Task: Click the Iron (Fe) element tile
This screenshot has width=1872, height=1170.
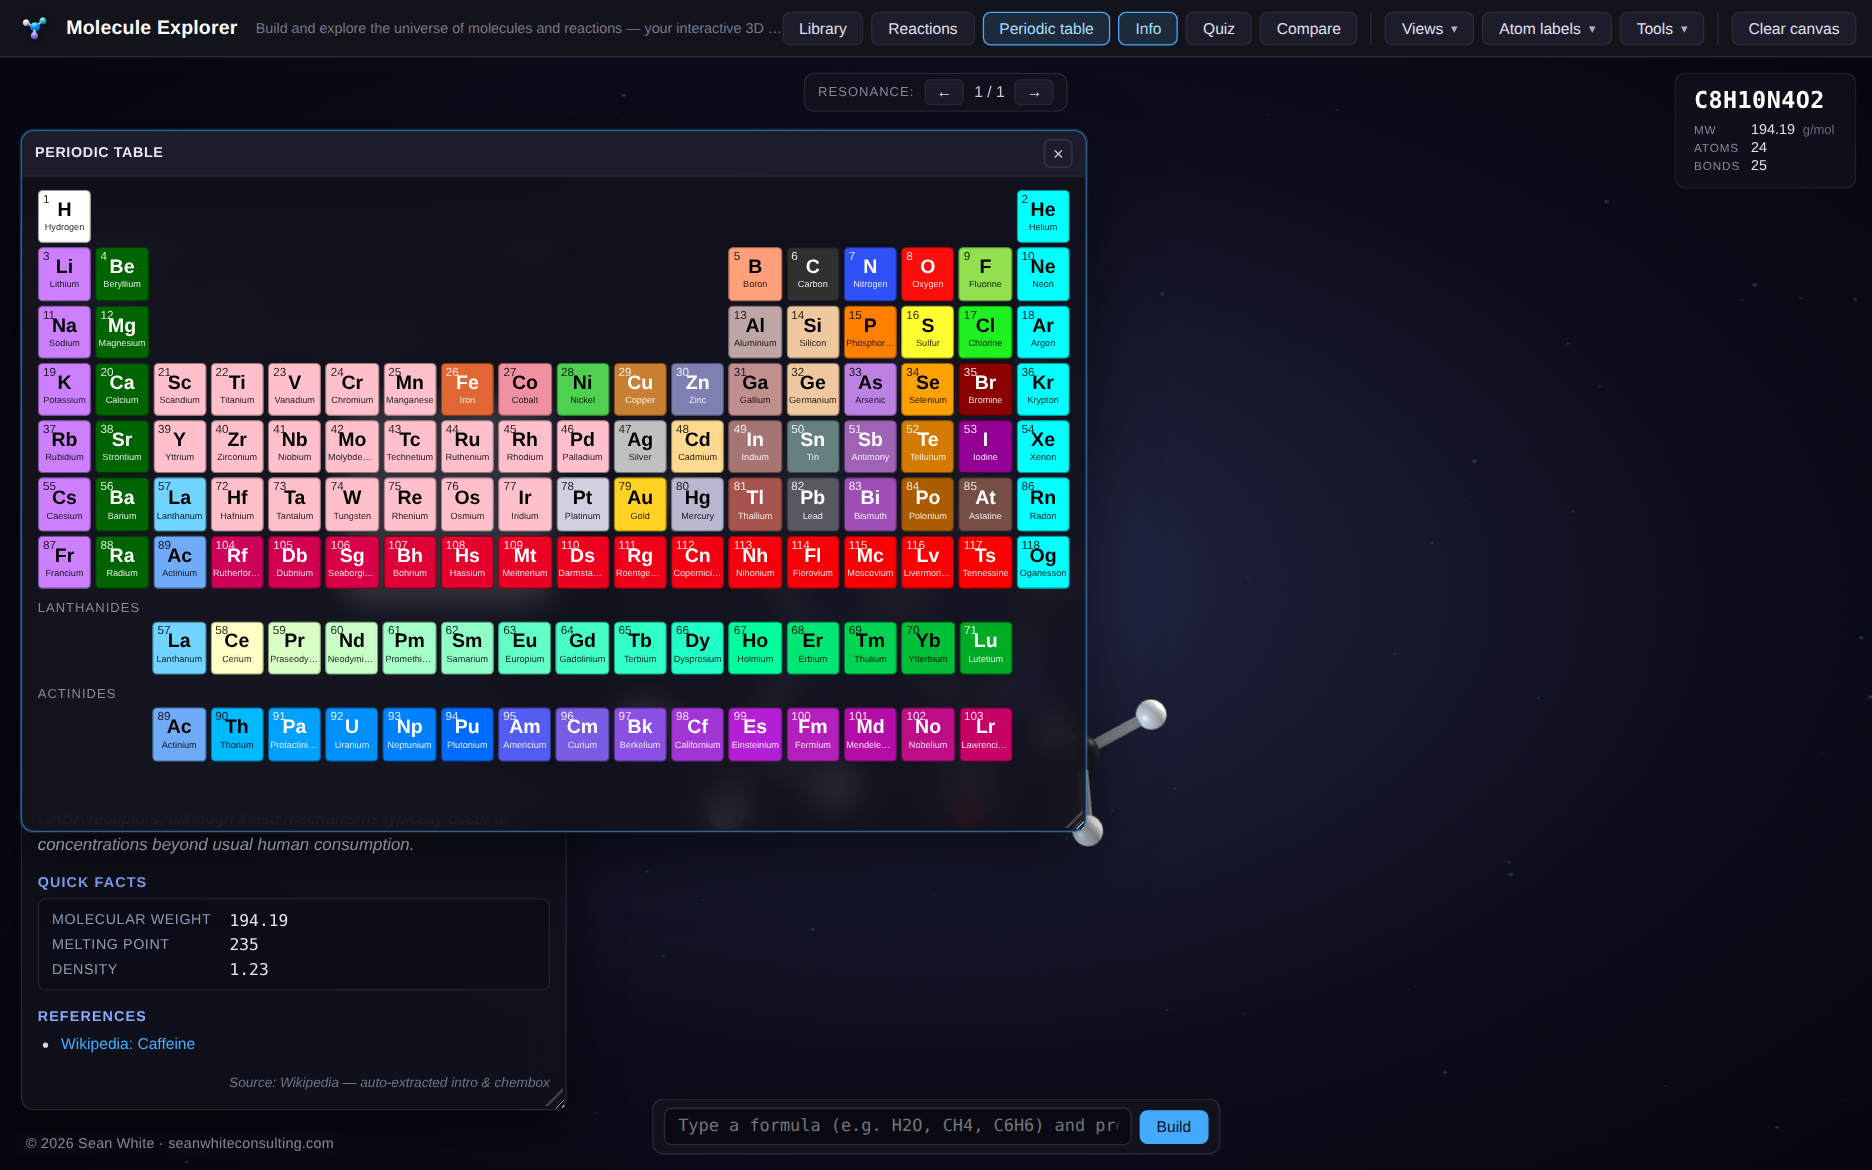Action: [x=467, y=390]
